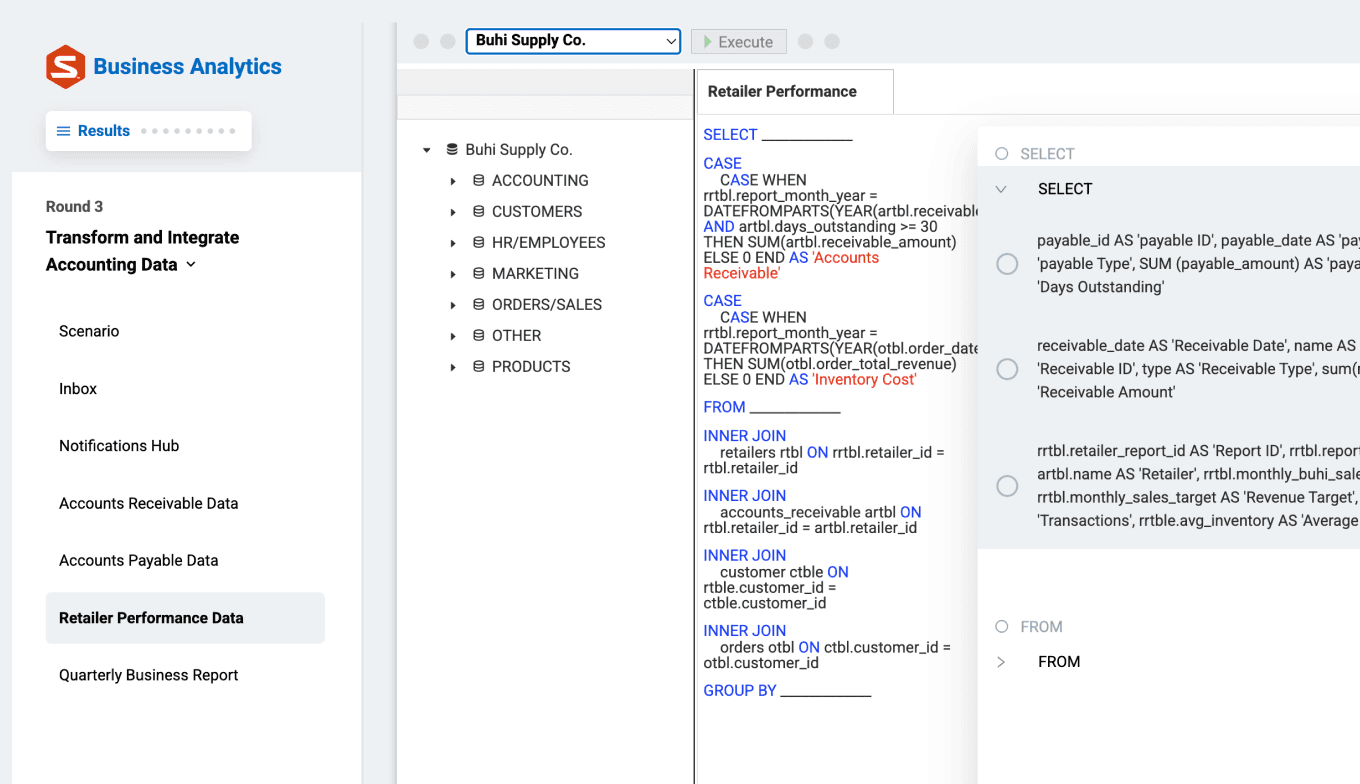
Task: Click the CUSTOMERS database icon
Action: point(479,212)
